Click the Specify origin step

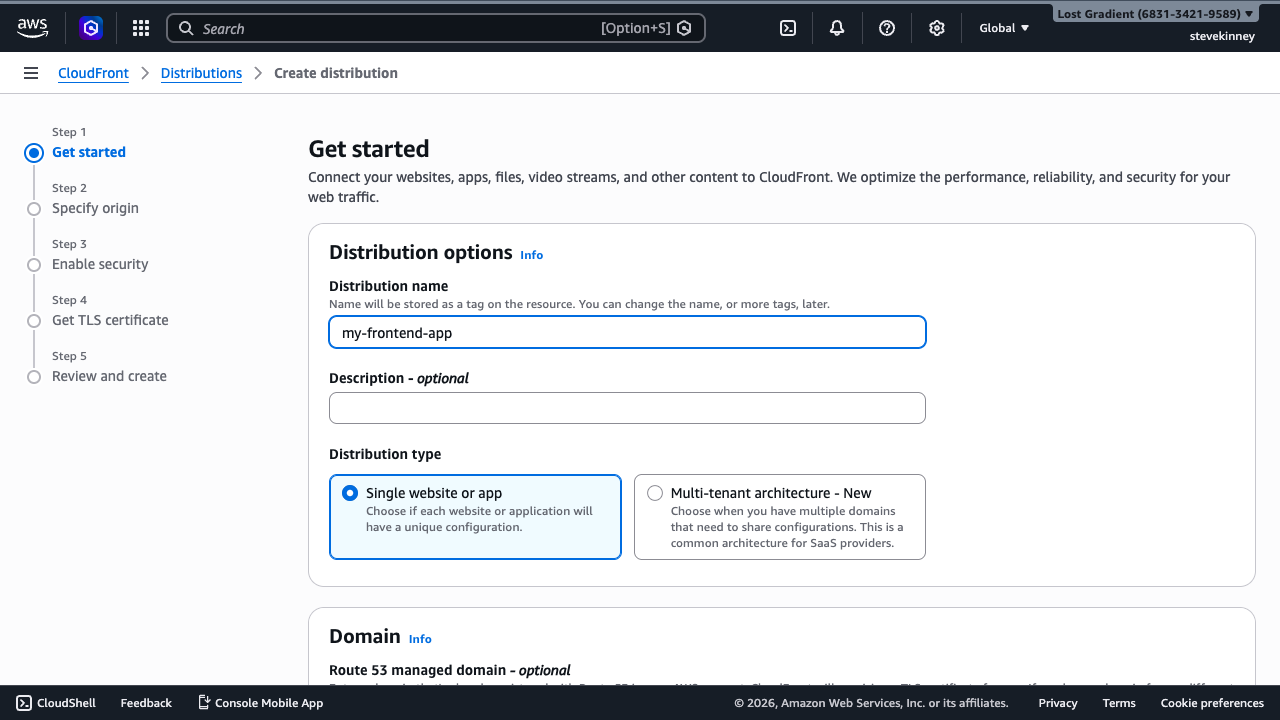(x=95, y=208)
